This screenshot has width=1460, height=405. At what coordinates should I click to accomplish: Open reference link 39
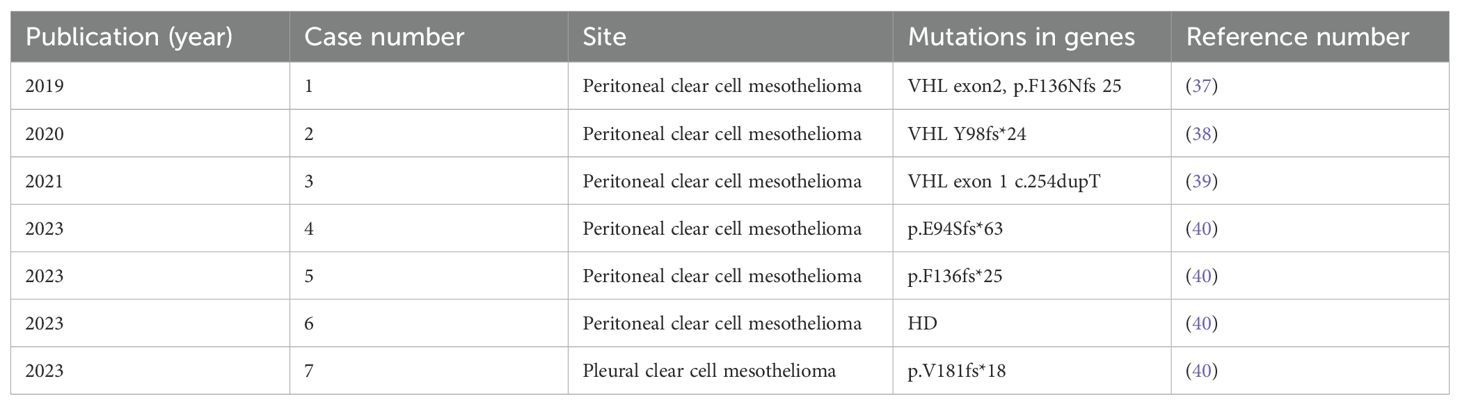click(x=1201, y=181)
